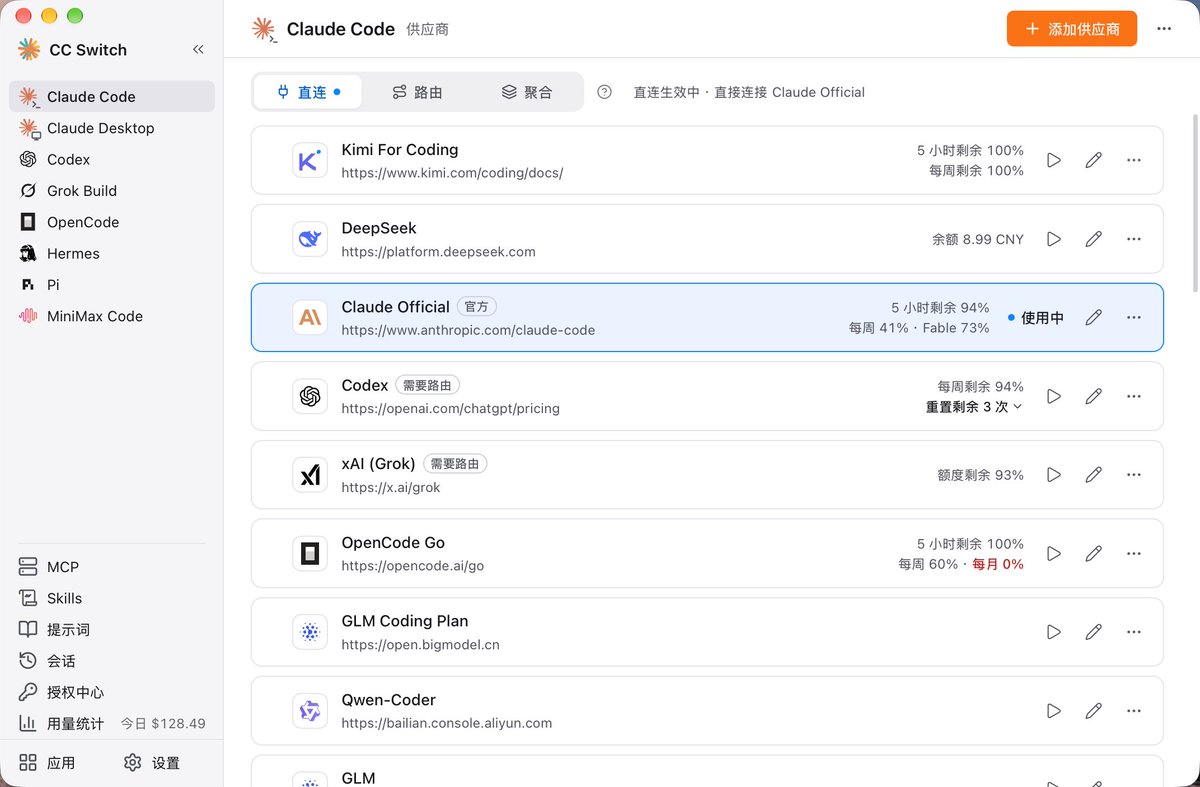Edit the Claude Official provider
1200x787 pixels.
(x=1094, y=317)
